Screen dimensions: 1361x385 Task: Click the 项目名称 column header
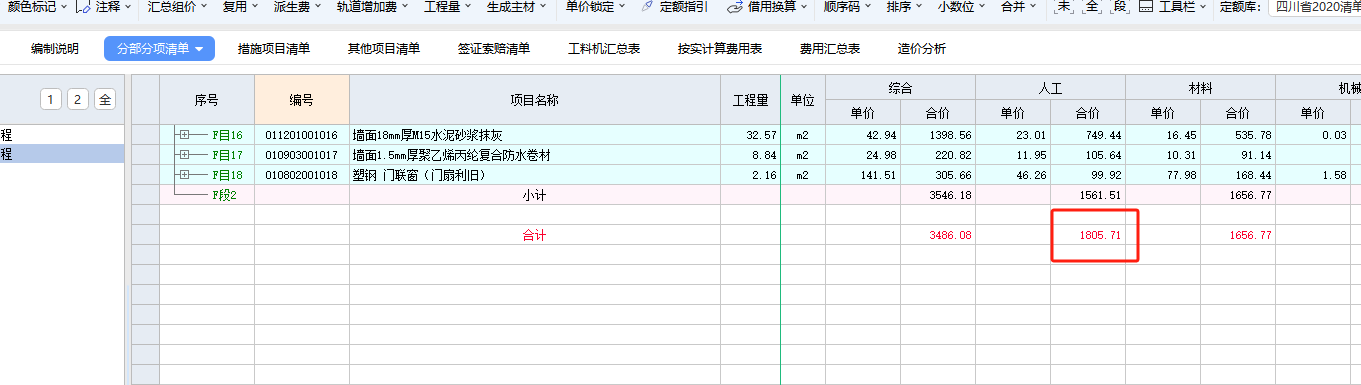pyautogui.click(x=535, y=100)
